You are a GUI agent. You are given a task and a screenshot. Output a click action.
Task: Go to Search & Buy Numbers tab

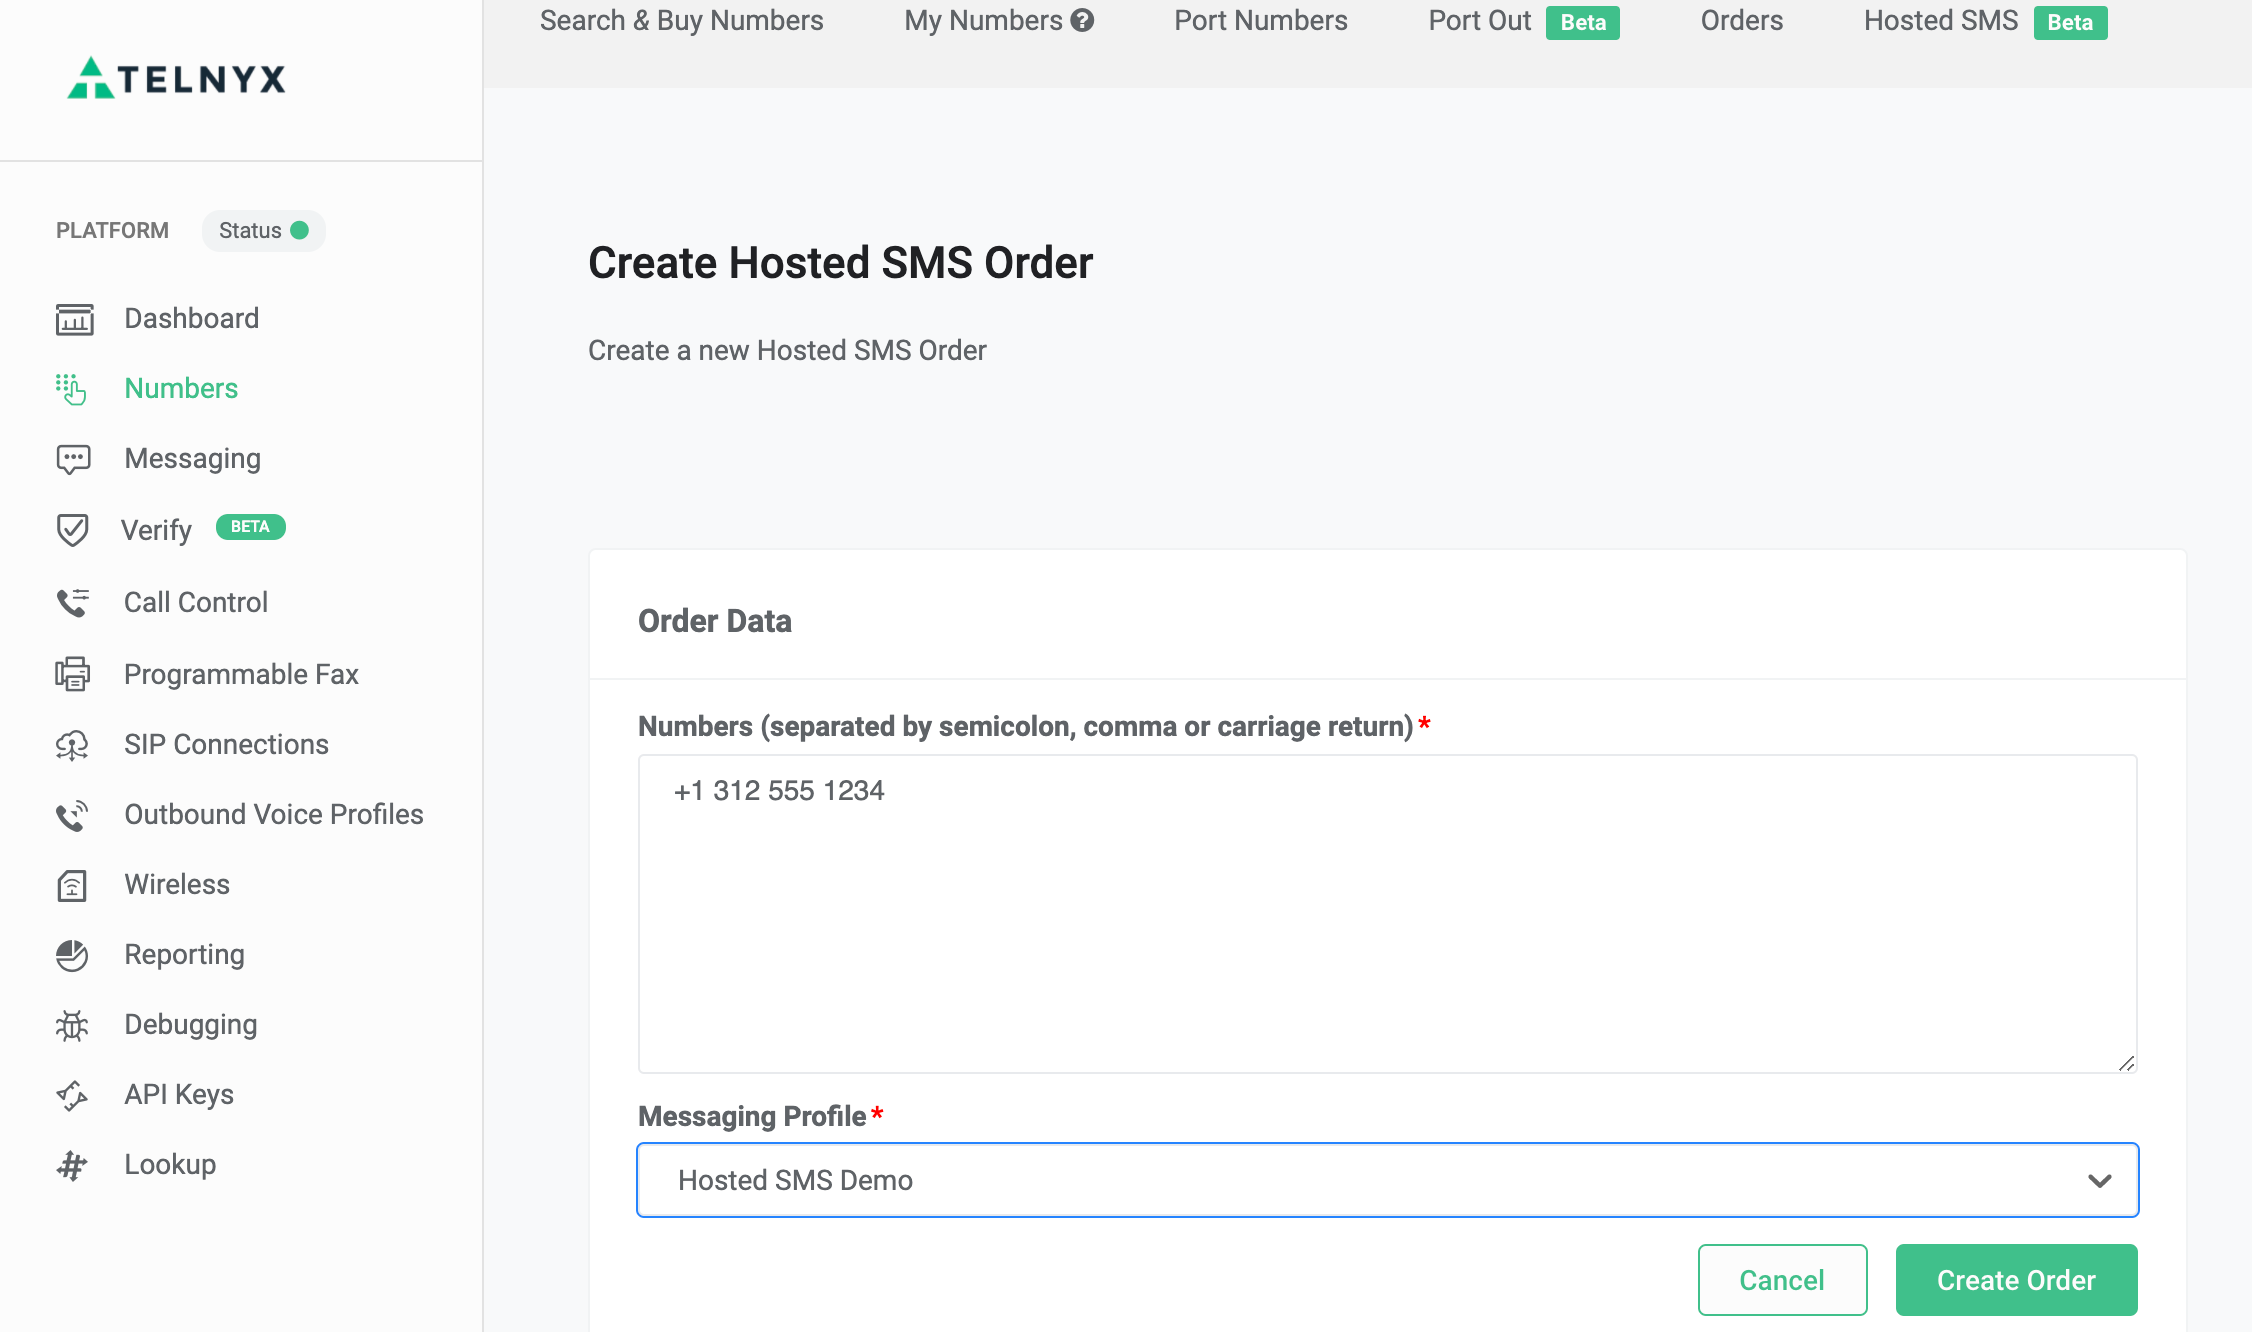pyautogui.click(x=681, y=20)
